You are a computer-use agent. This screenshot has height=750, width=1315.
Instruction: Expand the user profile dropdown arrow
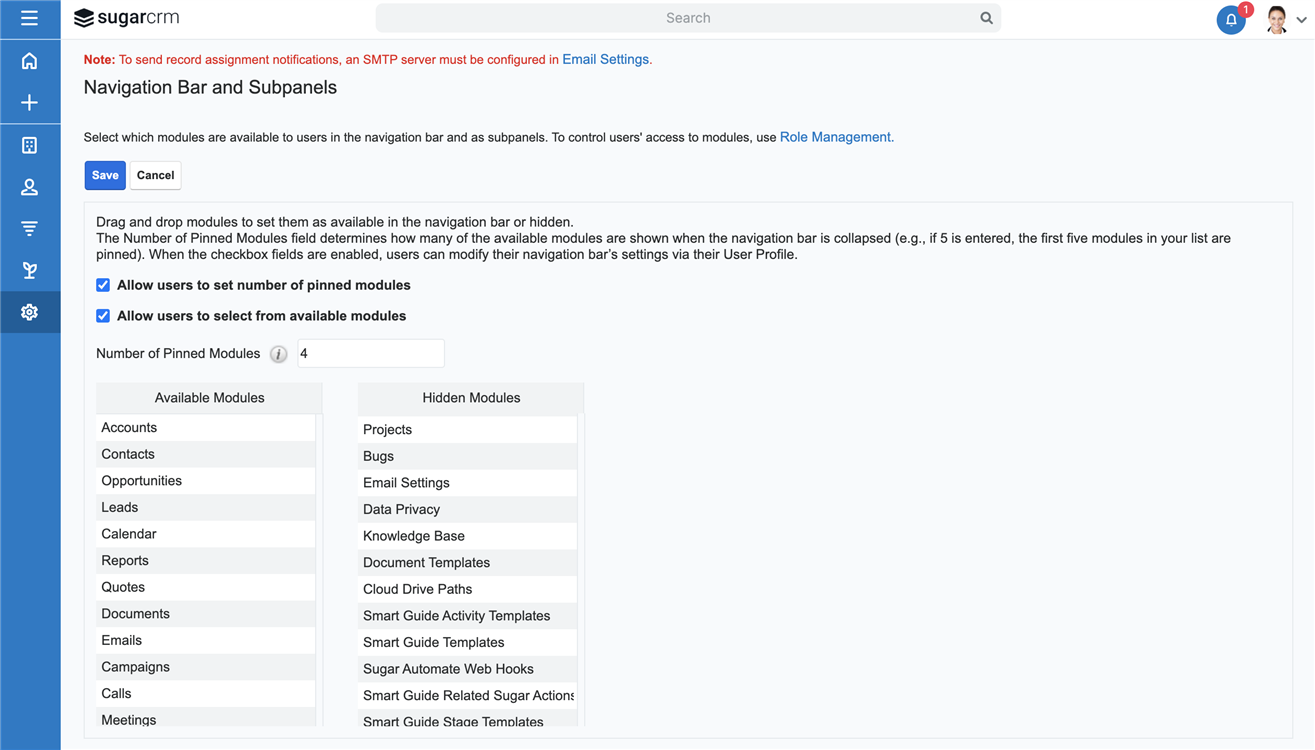[x=1301, y=20]
